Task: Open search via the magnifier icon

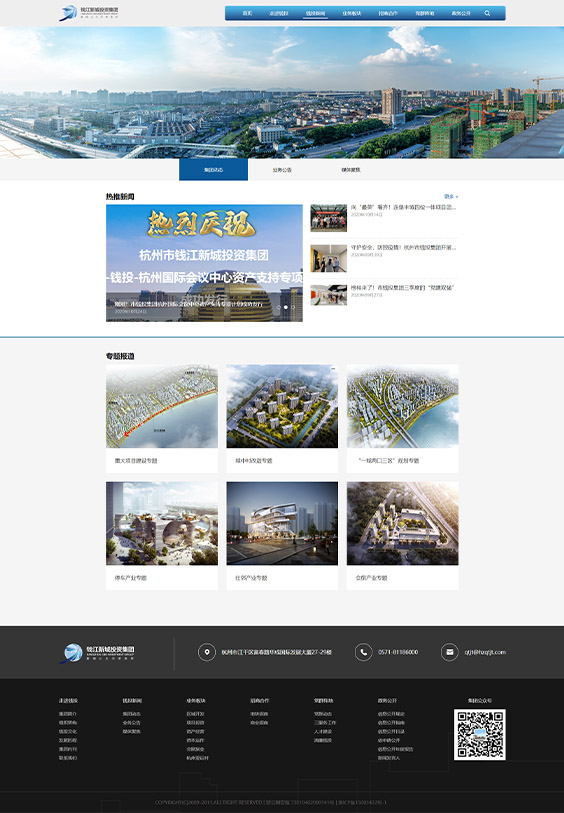Action: (x=487, y=13)
